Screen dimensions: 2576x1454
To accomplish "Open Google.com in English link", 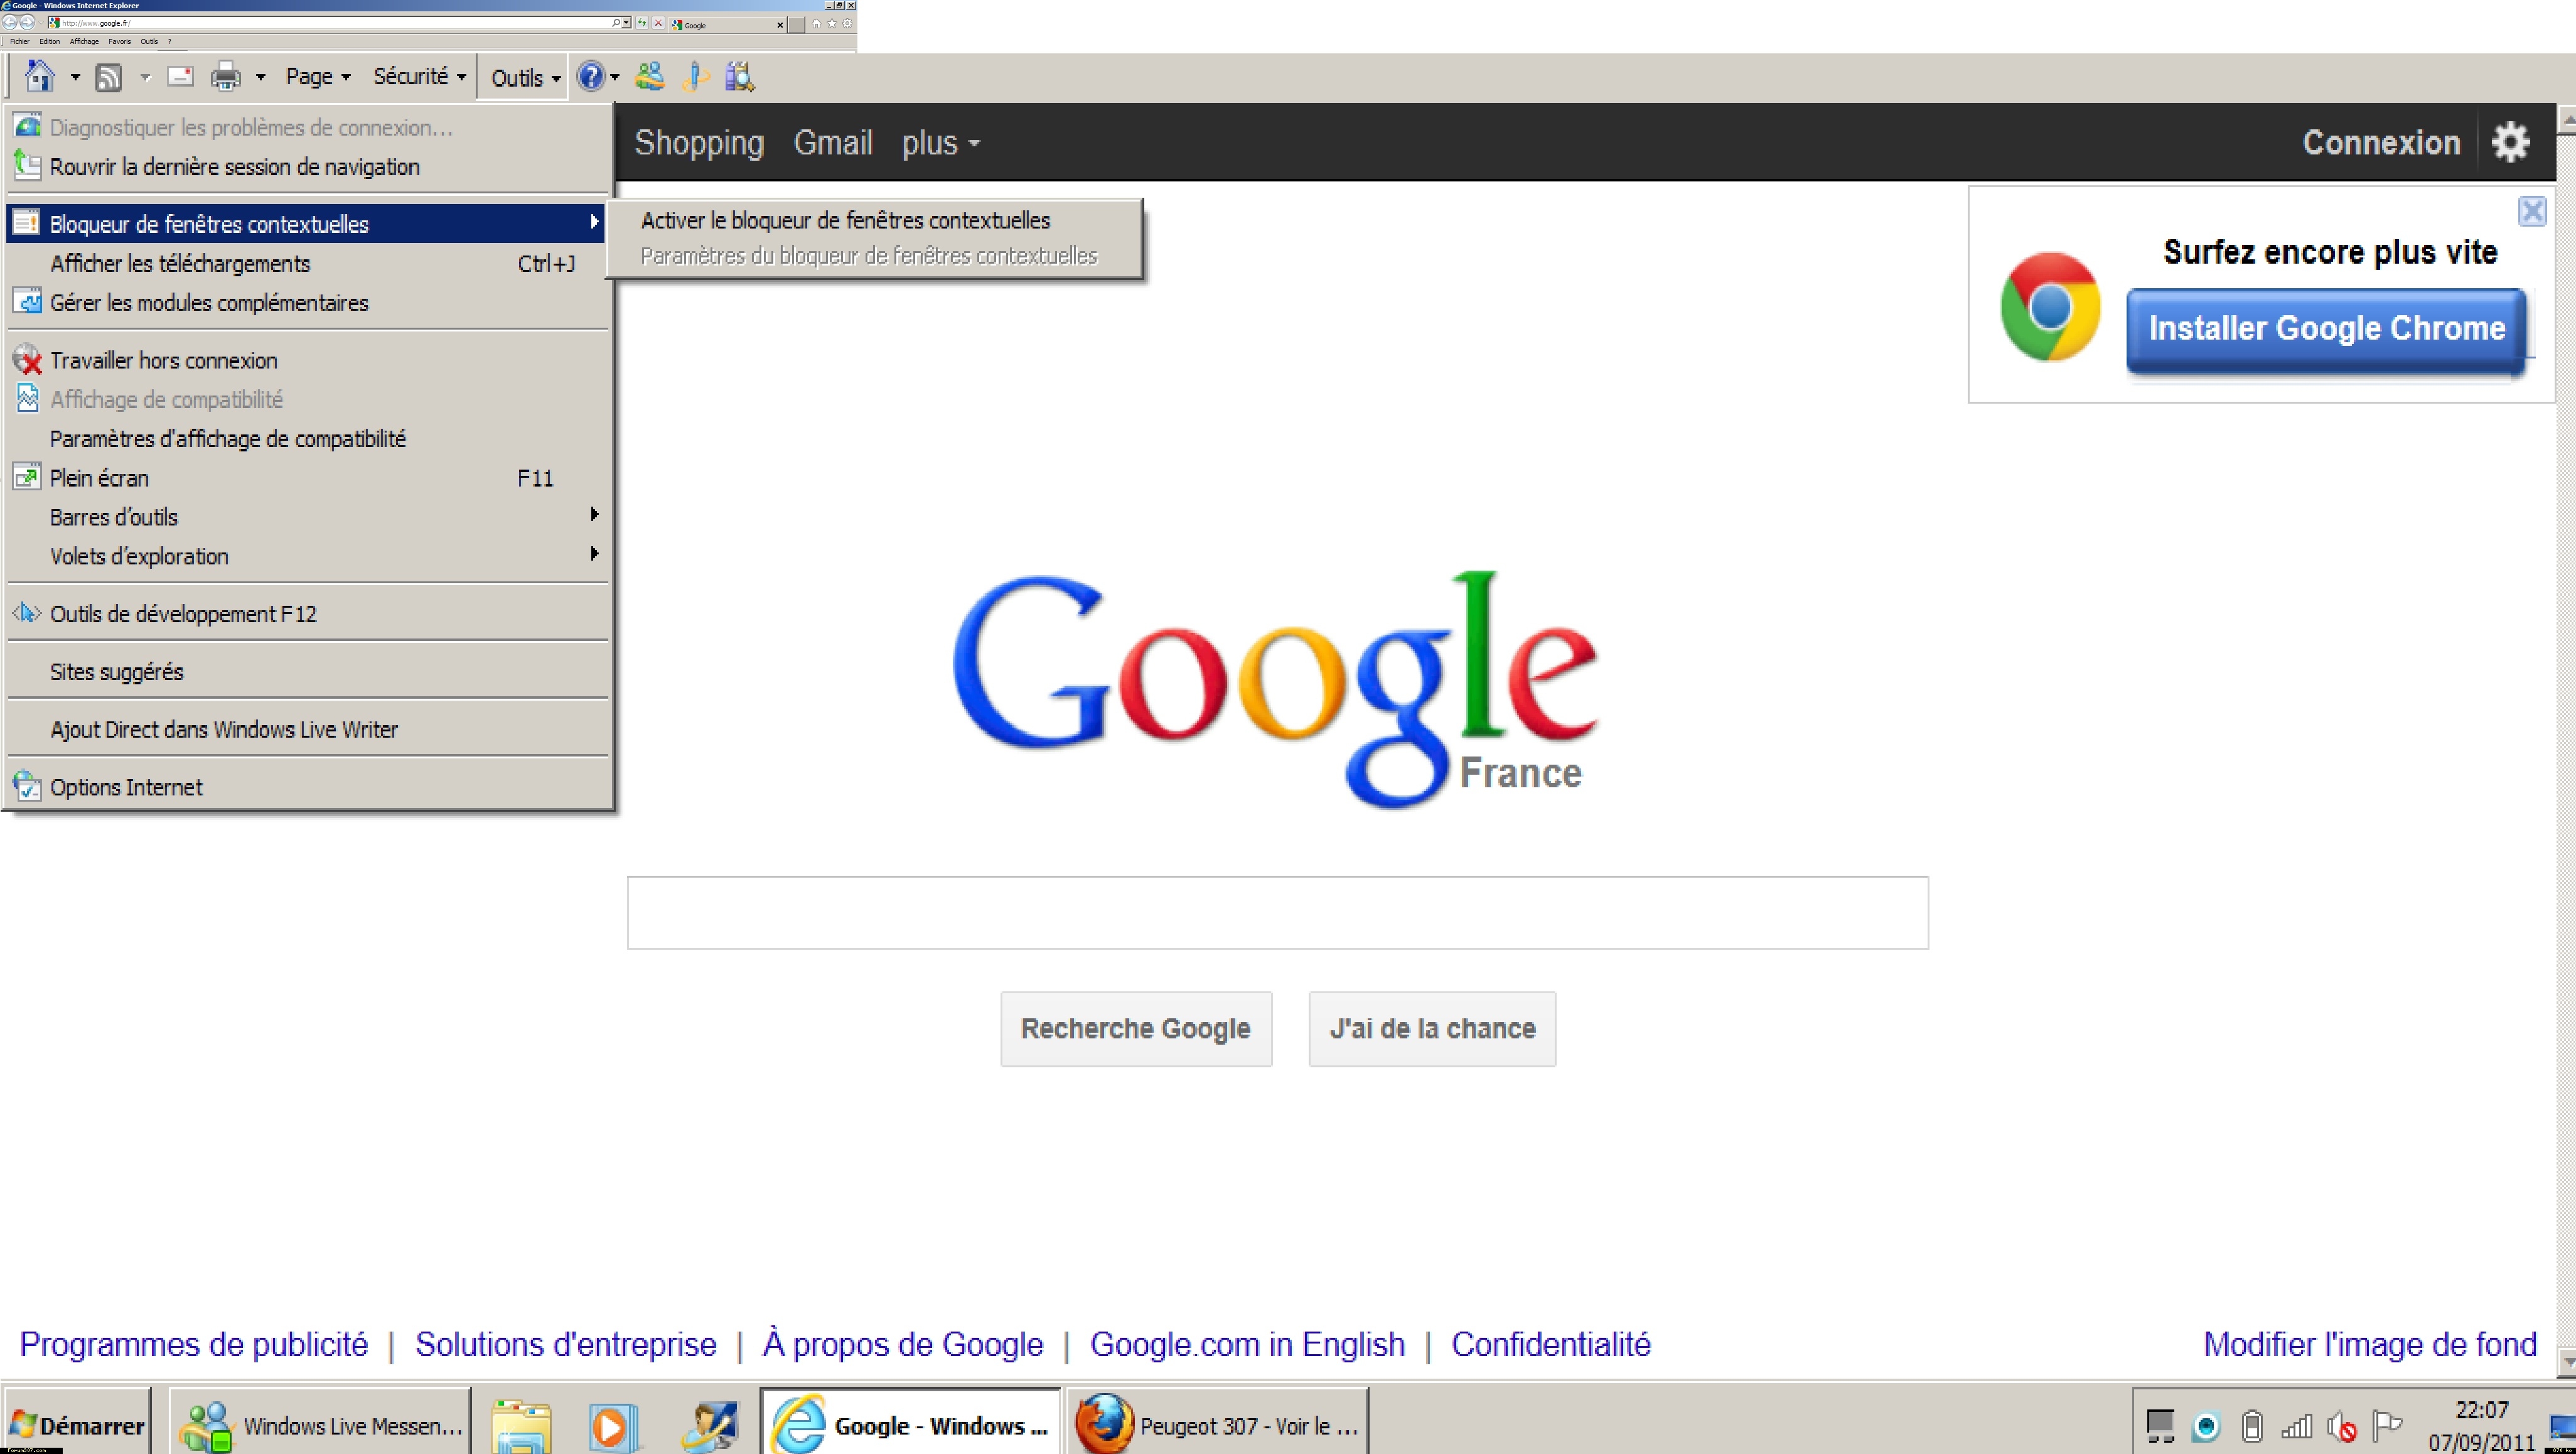I will (x=1247, y=1344).
